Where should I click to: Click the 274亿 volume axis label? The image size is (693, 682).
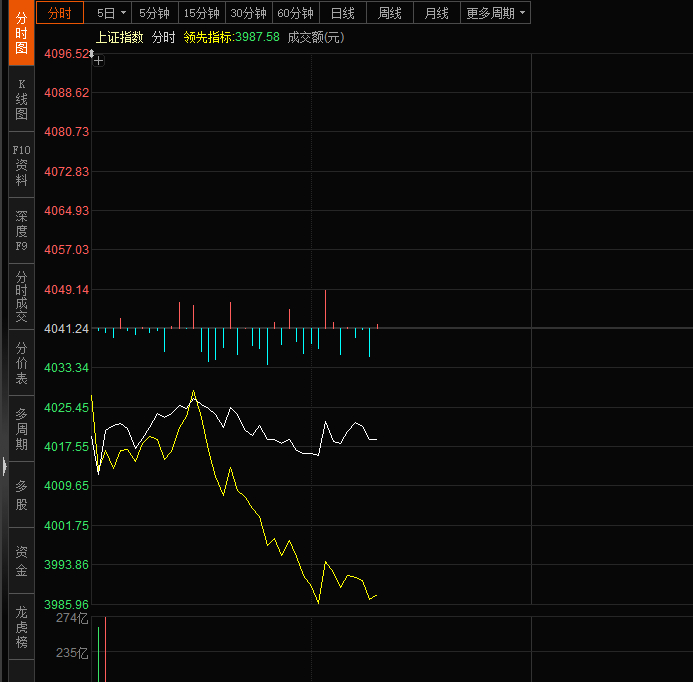click(x=72, y=618)
